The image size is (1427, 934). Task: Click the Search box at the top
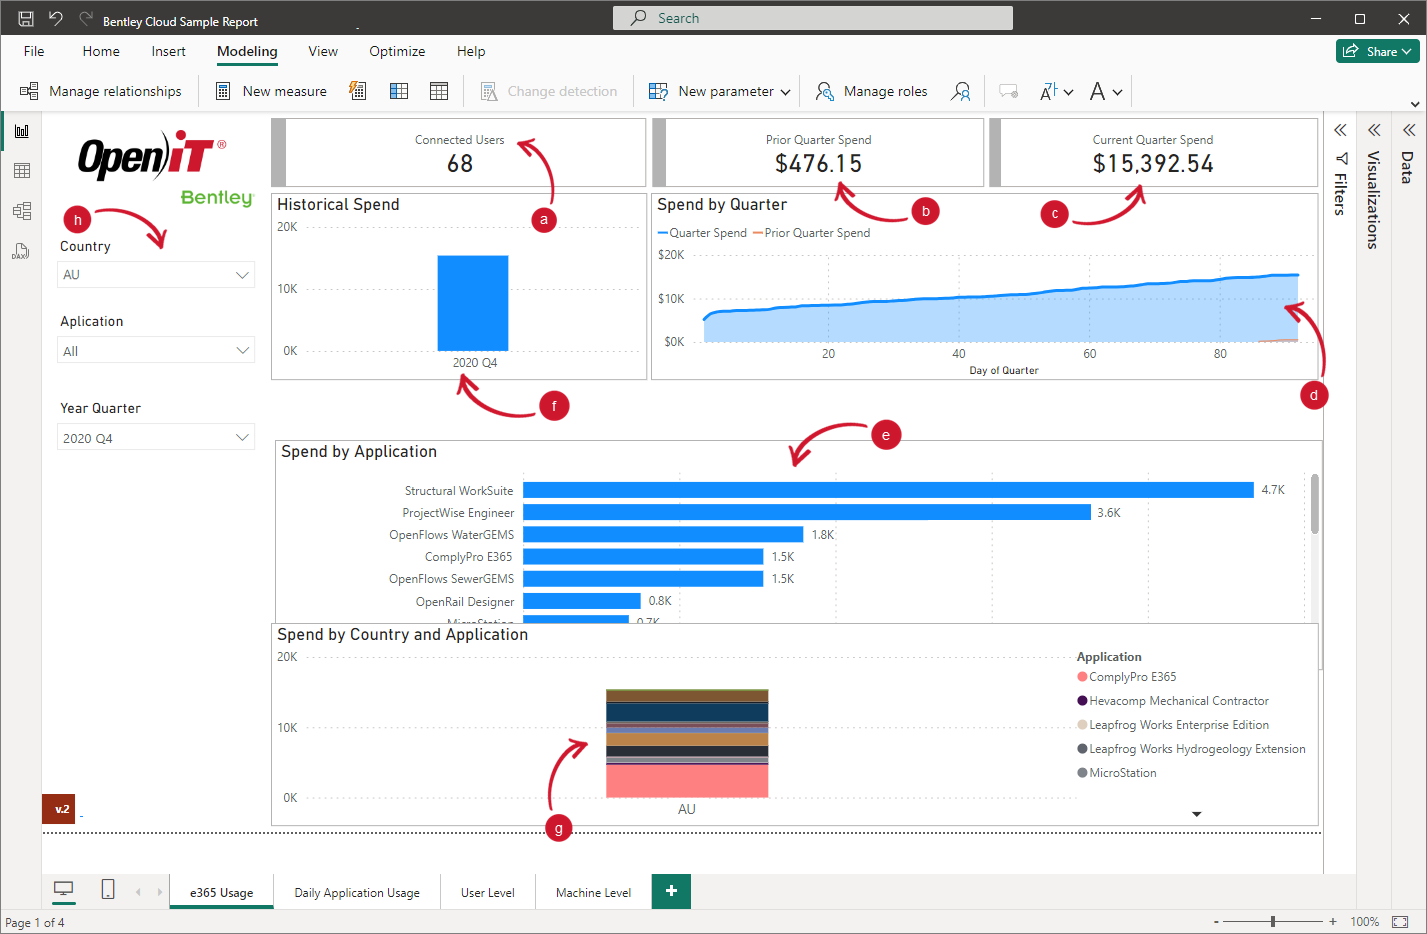pos(812,17)
